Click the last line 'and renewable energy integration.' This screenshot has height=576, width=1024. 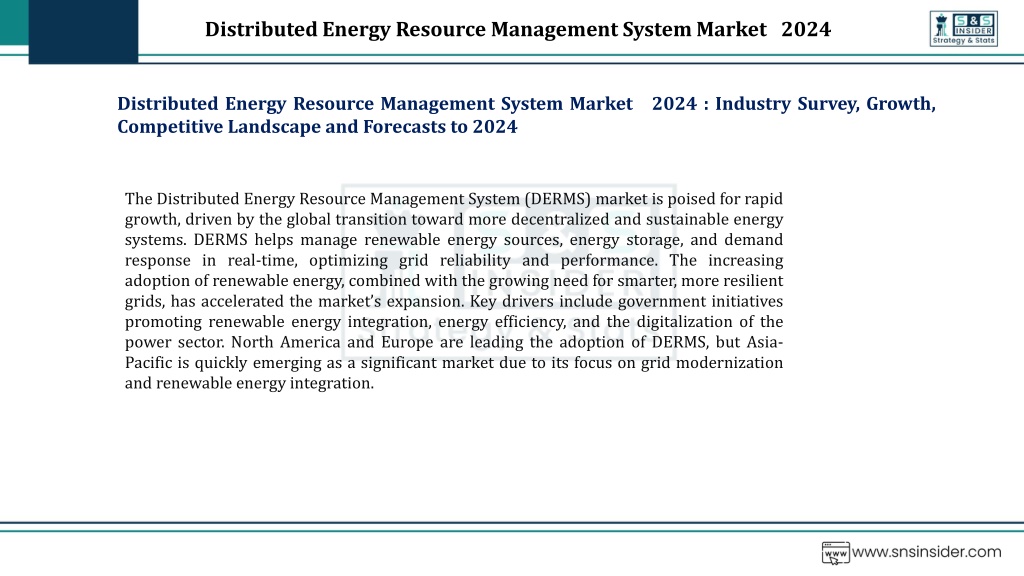coord(249,383)
